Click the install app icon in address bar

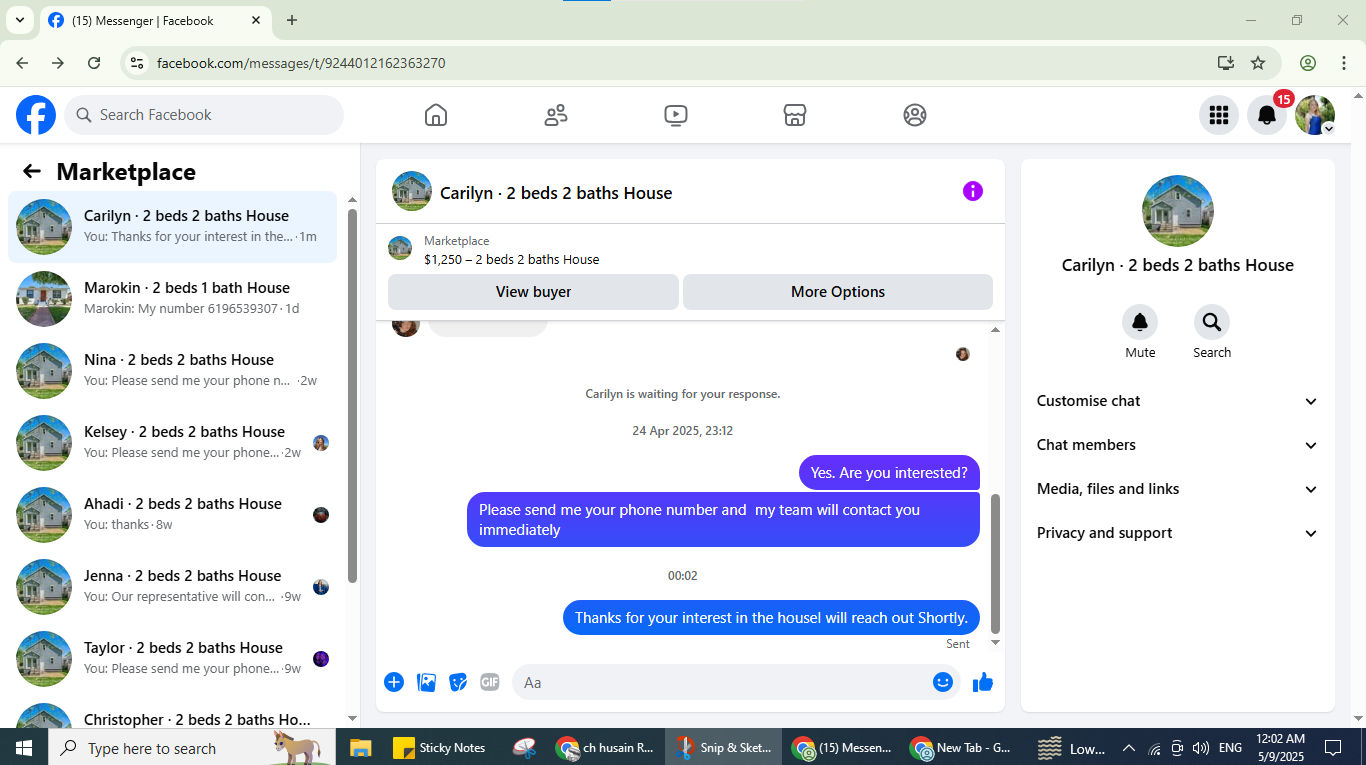(1226, 63)
